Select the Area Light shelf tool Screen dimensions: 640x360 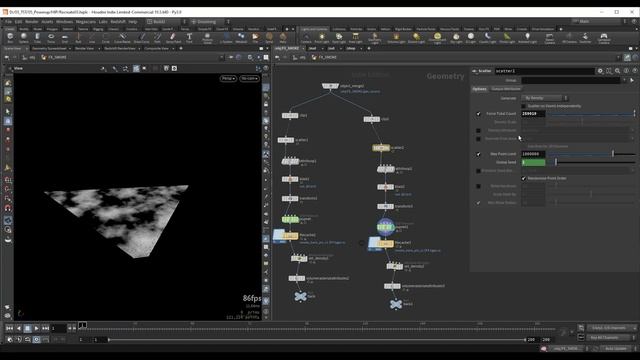pyautogui.click(x=356, y=38)
